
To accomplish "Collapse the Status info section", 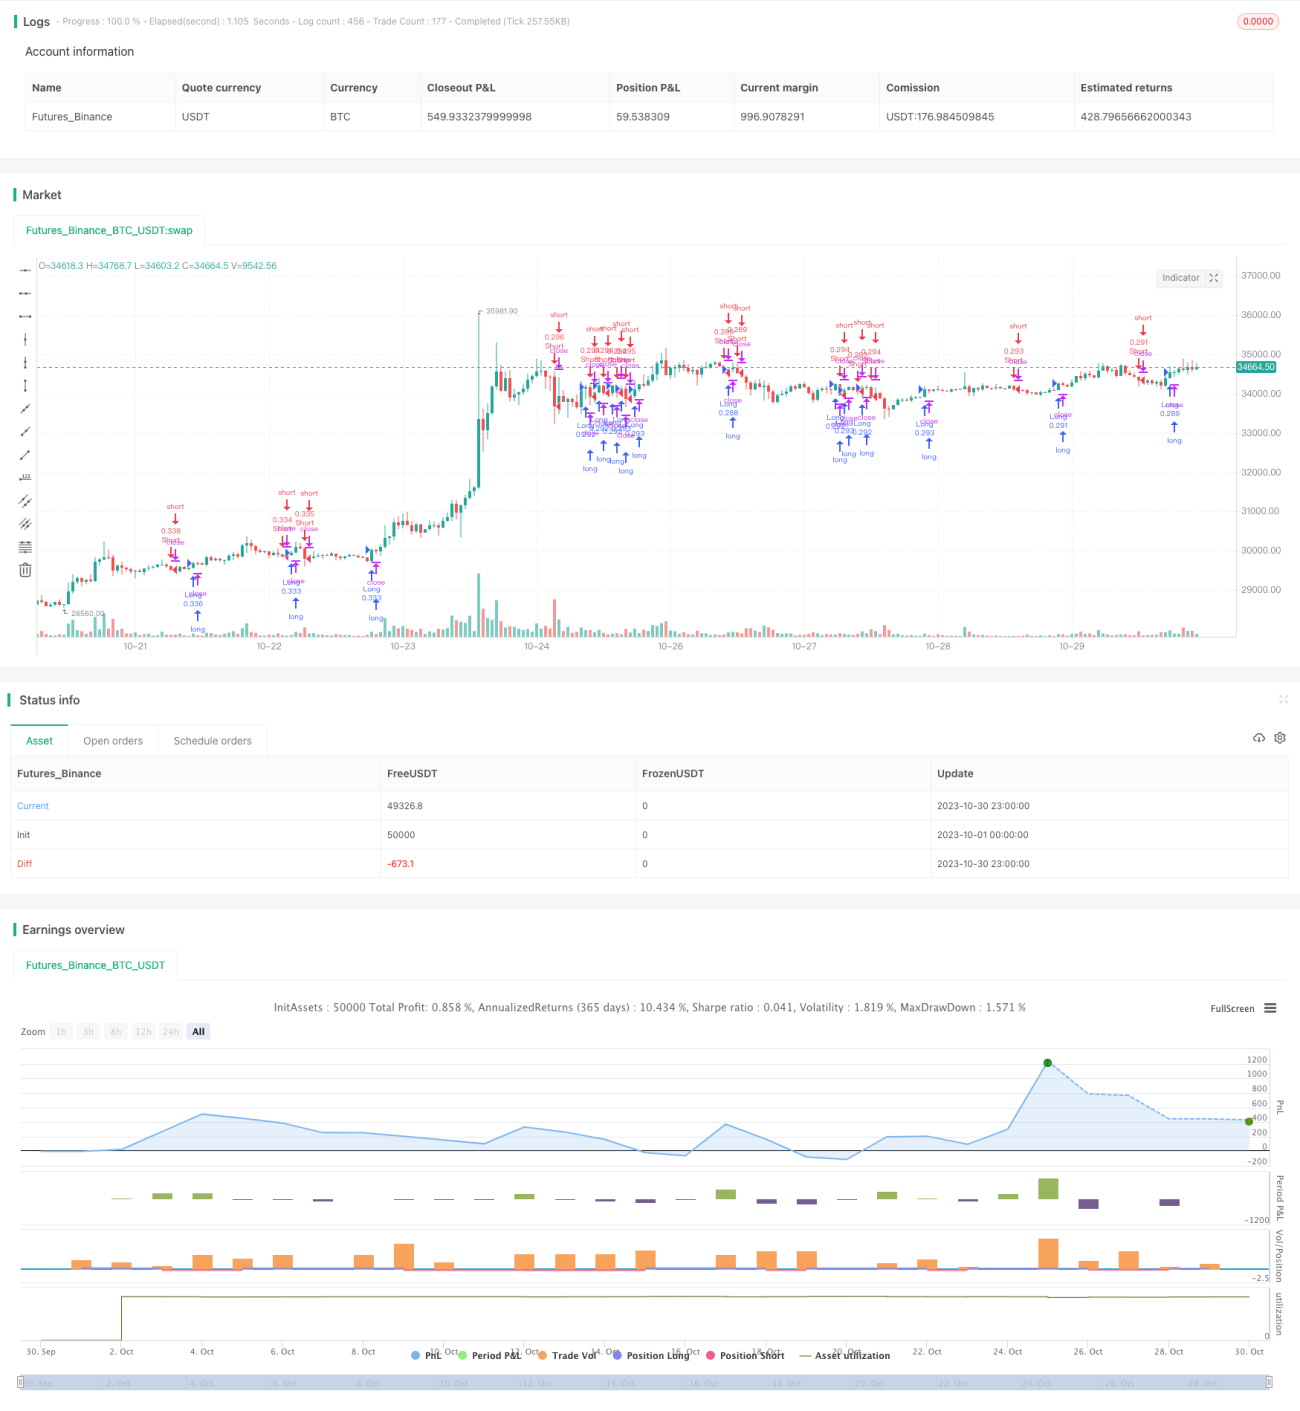I will [x=1283, y=700].
